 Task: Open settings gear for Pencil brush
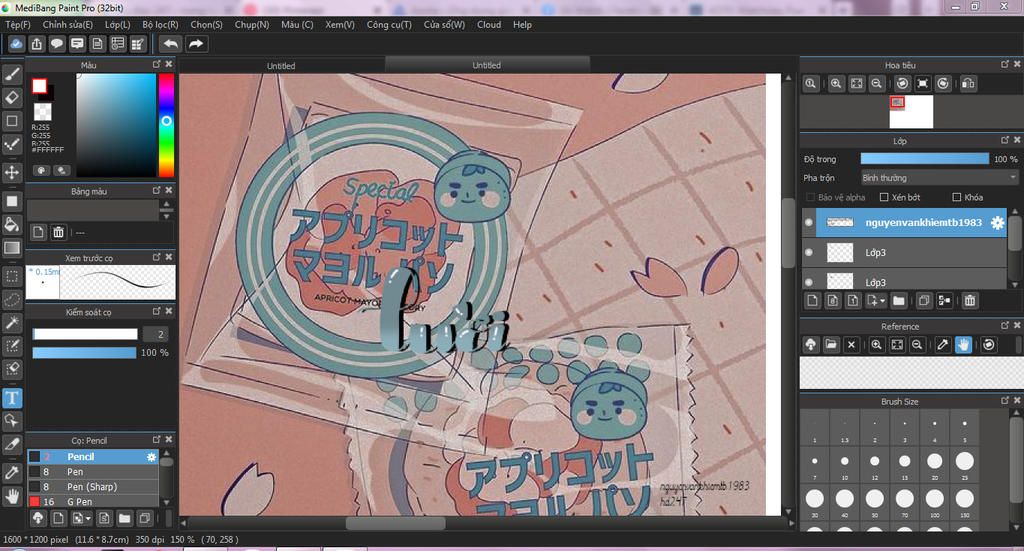(152, 457)
